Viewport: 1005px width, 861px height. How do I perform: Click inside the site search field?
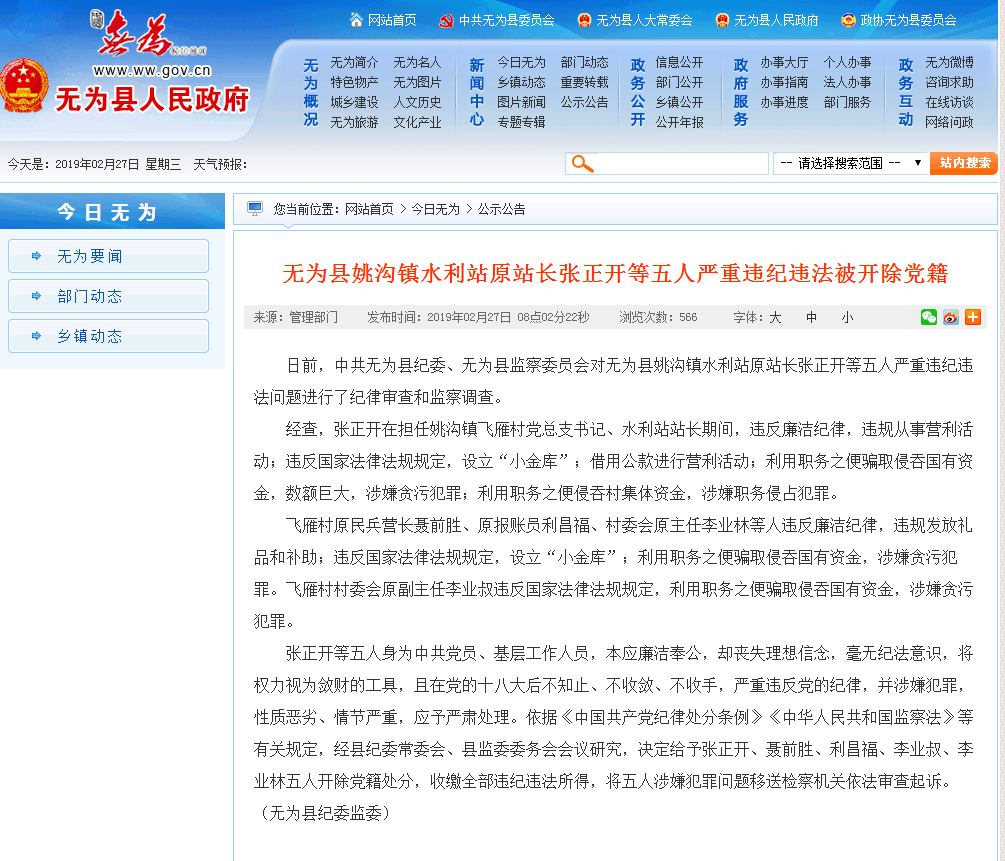point(667,163)
